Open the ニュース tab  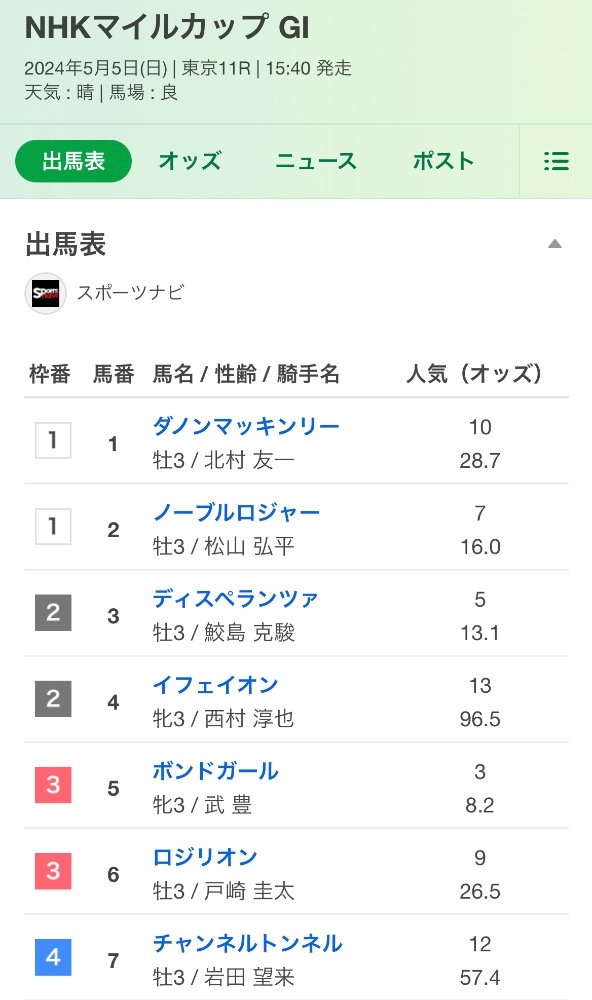tap(316, 161)
